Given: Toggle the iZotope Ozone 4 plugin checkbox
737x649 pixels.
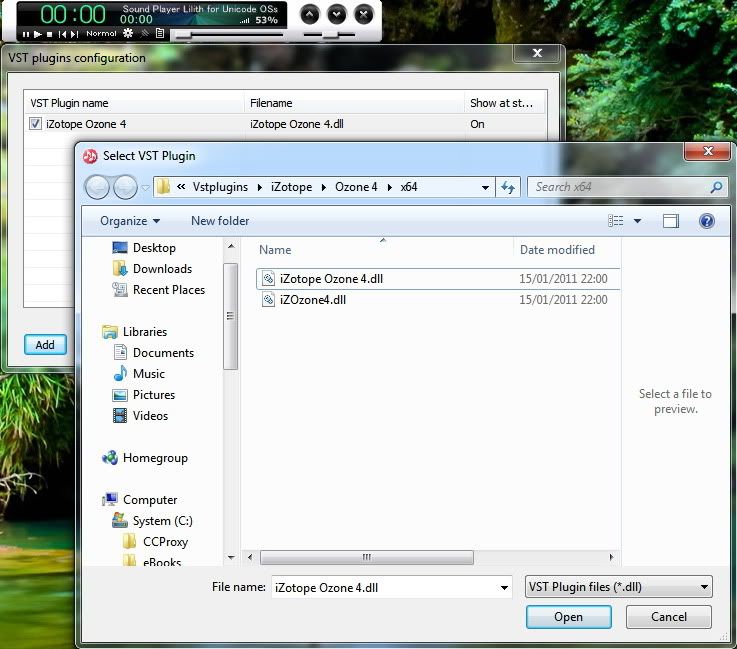Looking at the screenshot, I should [35, 124].
